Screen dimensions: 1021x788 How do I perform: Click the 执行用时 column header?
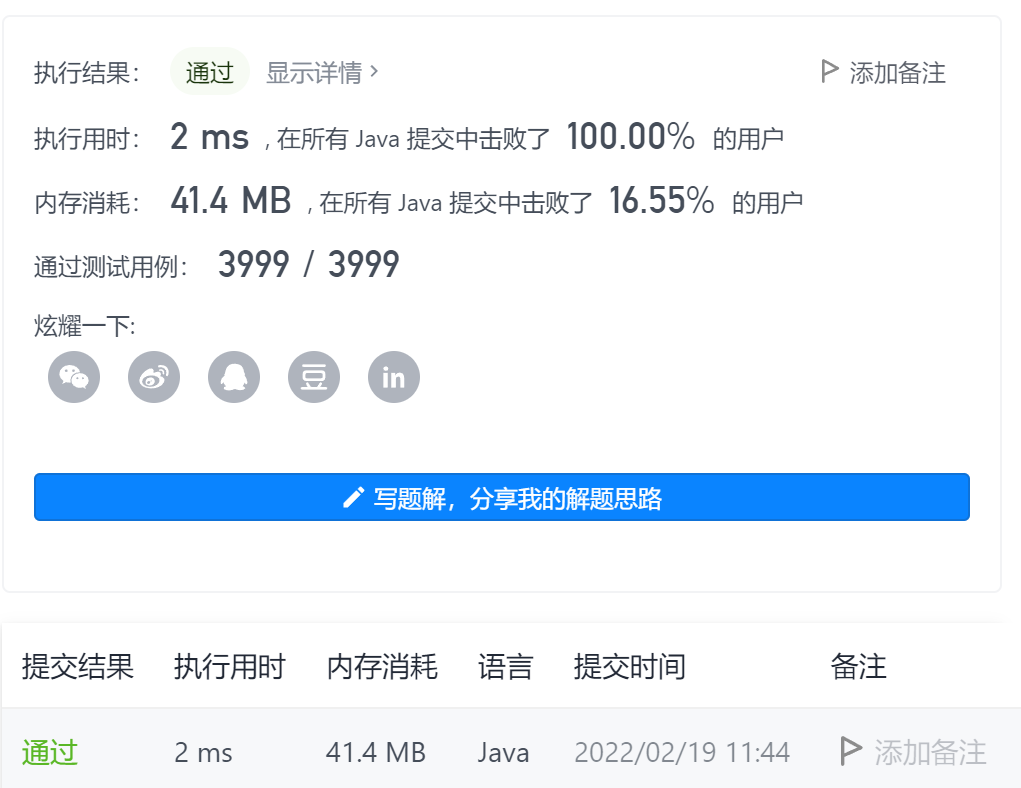click(228, 667)
